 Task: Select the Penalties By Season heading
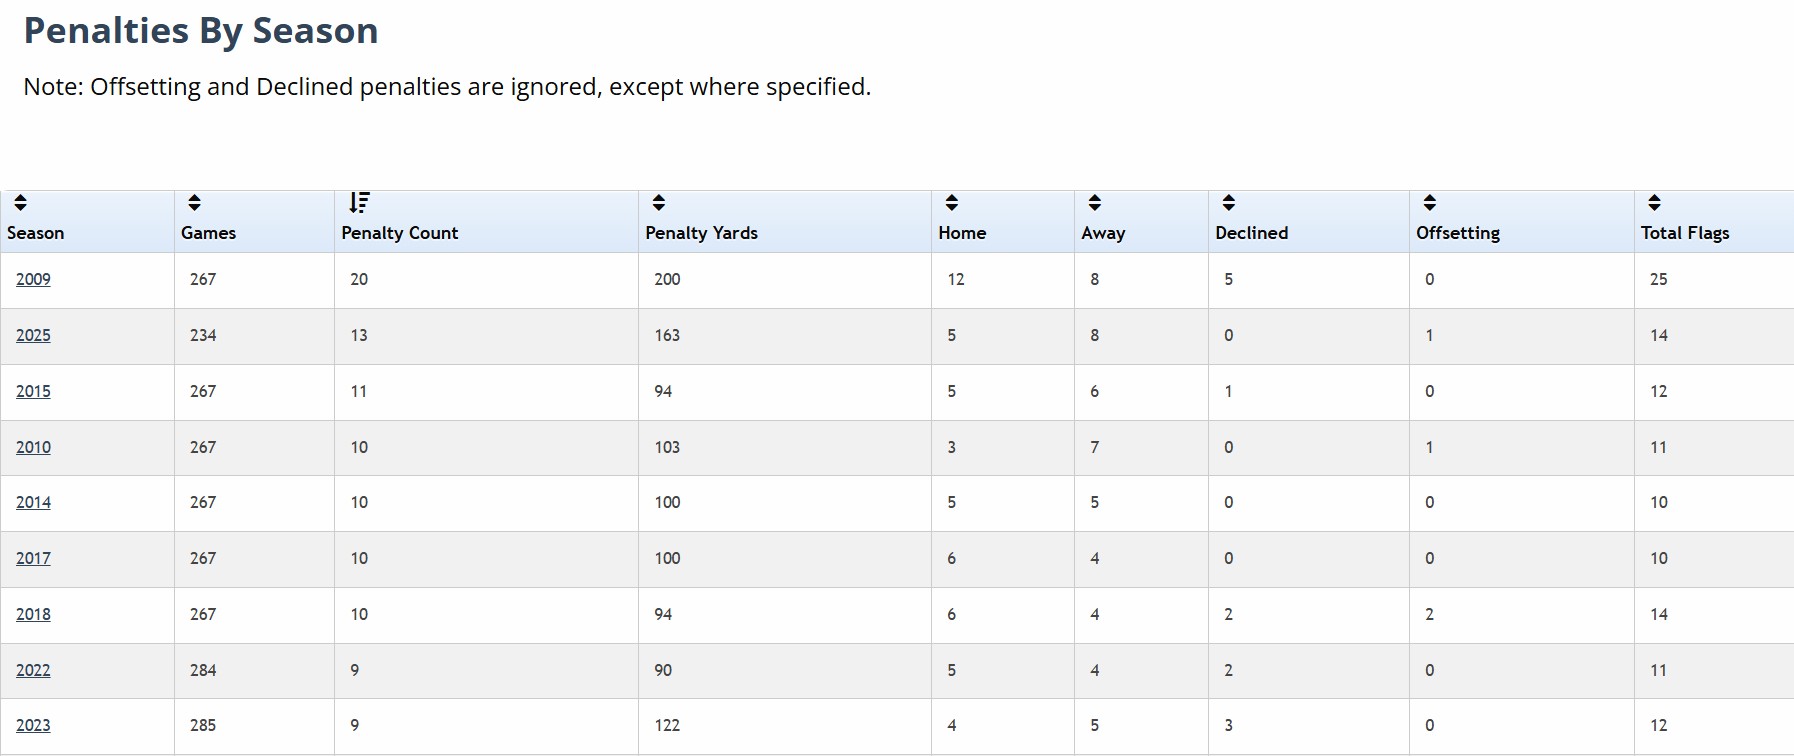point(201,31)
